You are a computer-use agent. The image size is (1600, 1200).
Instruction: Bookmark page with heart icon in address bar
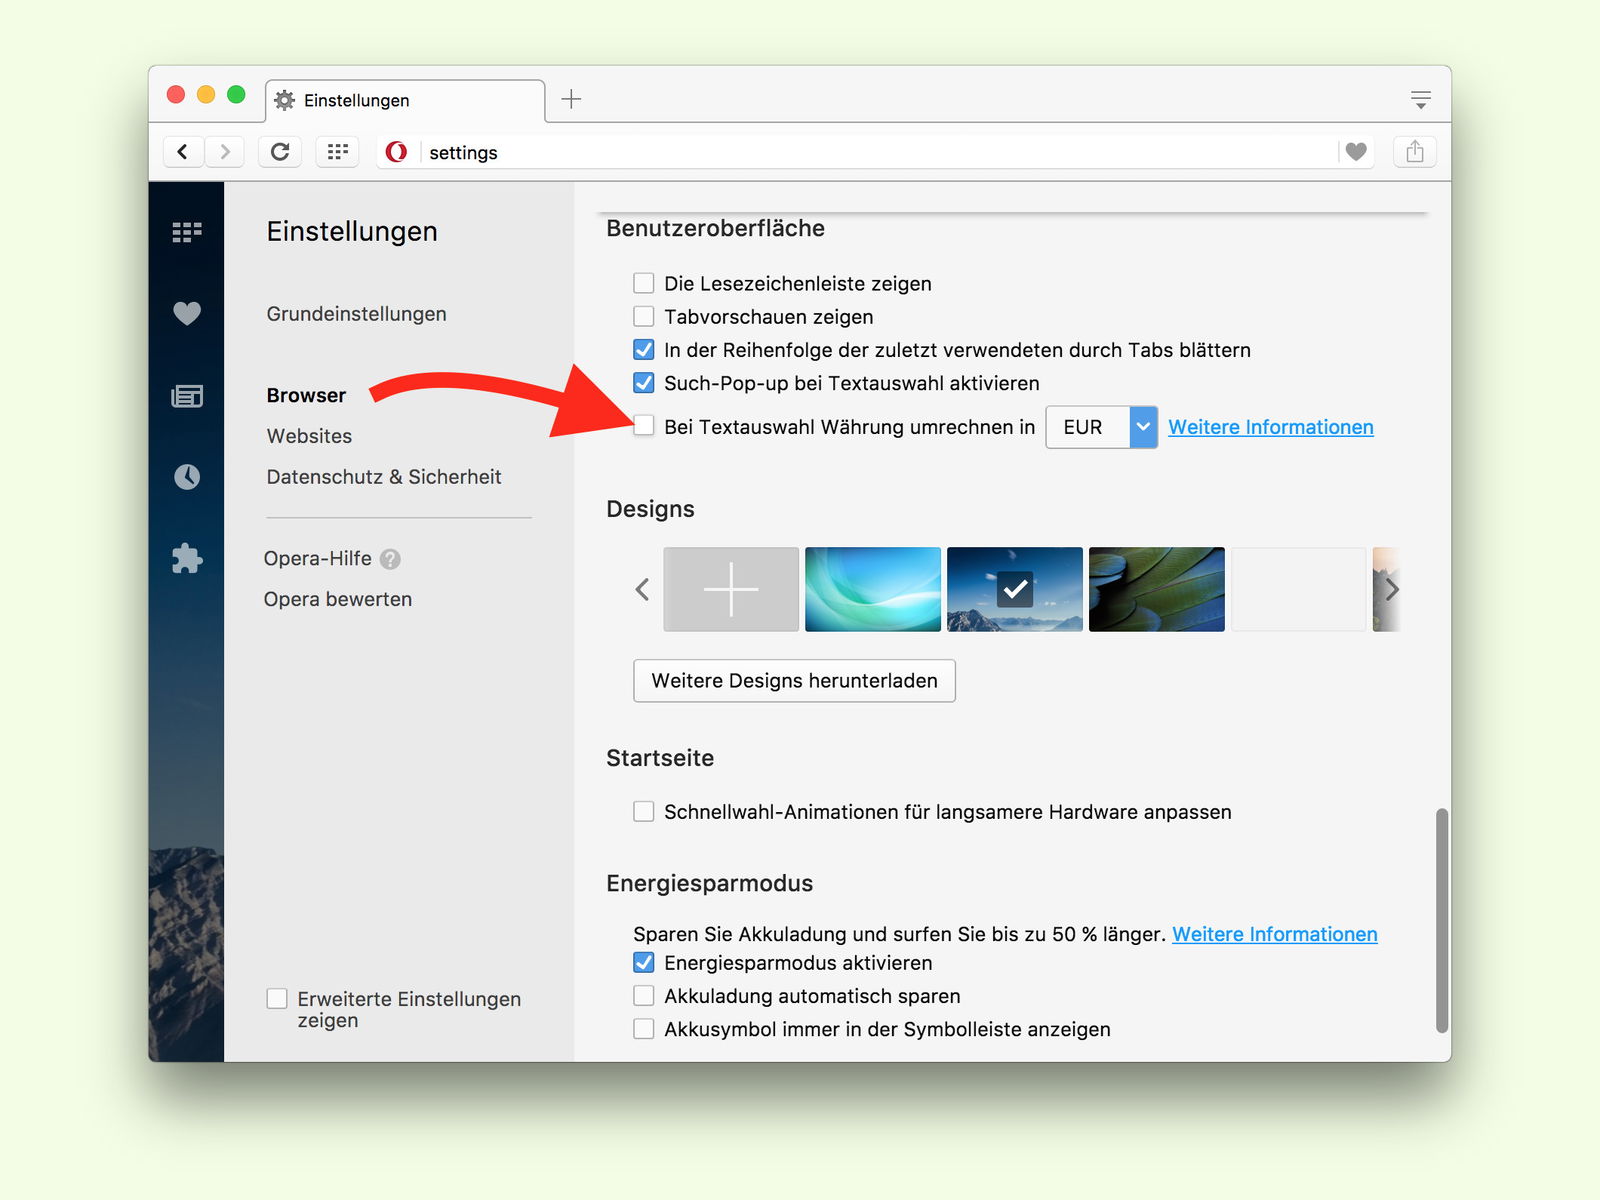[x=1356, y=152]
